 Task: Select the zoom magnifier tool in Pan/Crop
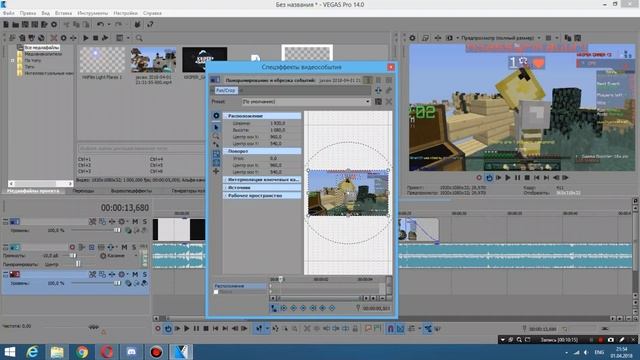pos(216,136)
